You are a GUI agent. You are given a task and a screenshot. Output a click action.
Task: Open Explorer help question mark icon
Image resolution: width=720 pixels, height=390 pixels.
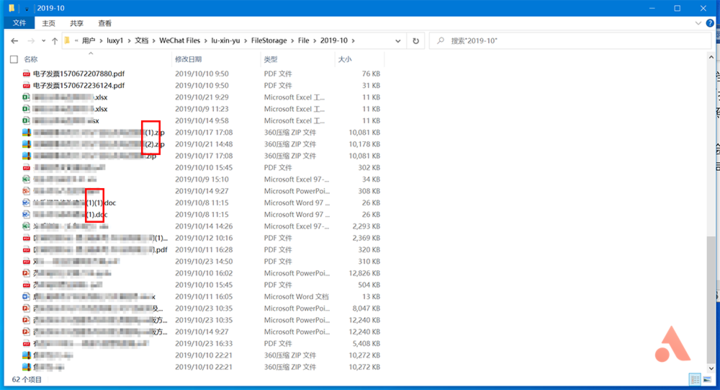[x=710, y=23]
